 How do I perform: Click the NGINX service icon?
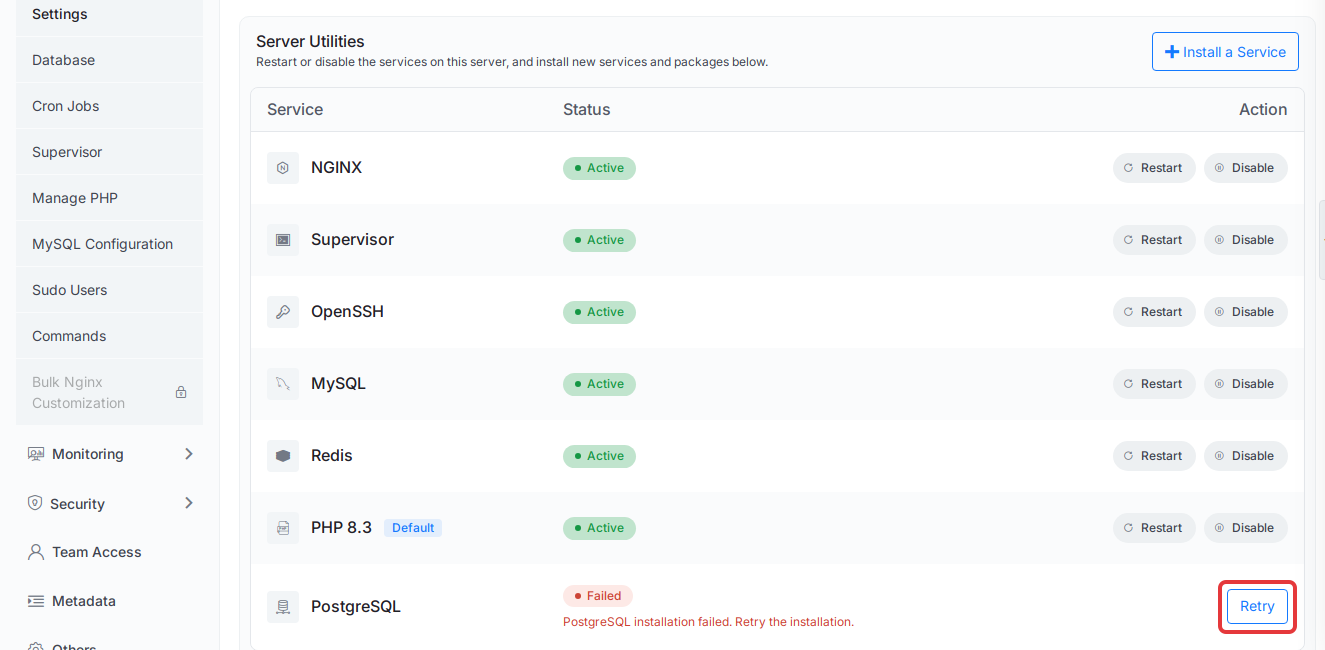[x=283, y=168]
